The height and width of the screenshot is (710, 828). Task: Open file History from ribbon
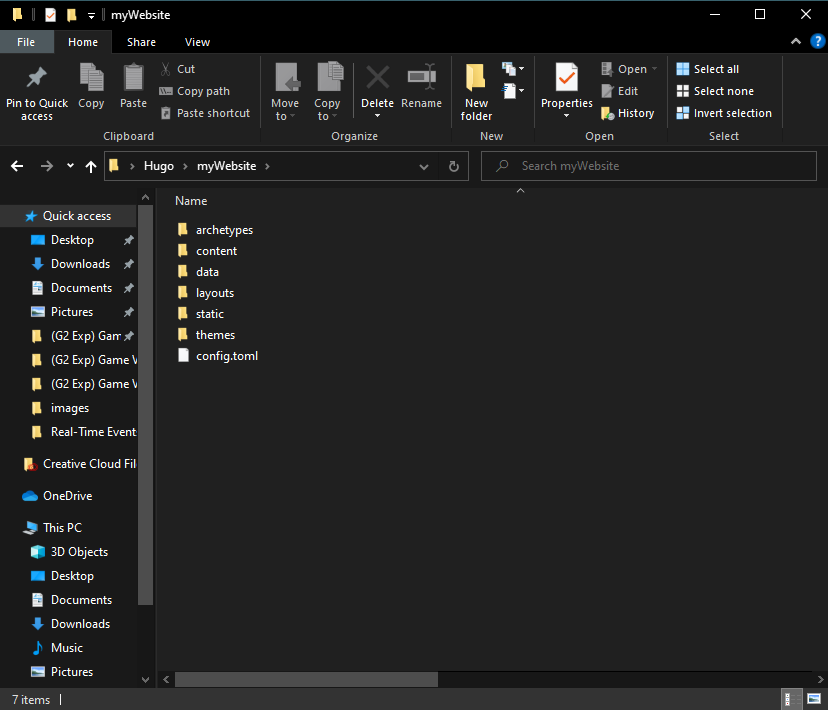click(628, 113)
